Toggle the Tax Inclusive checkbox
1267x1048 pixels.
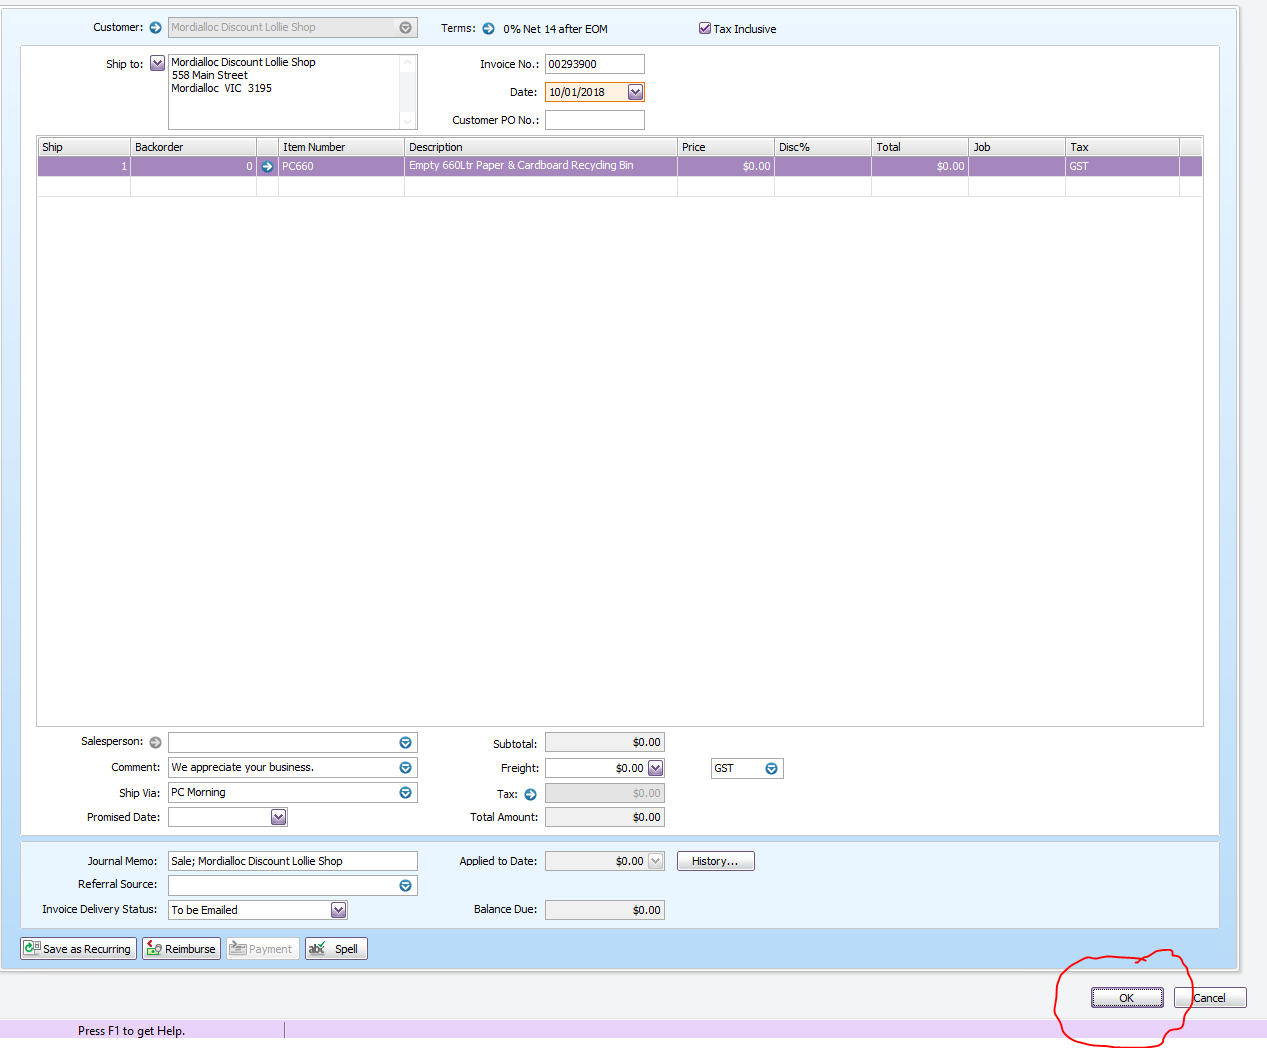705,28
